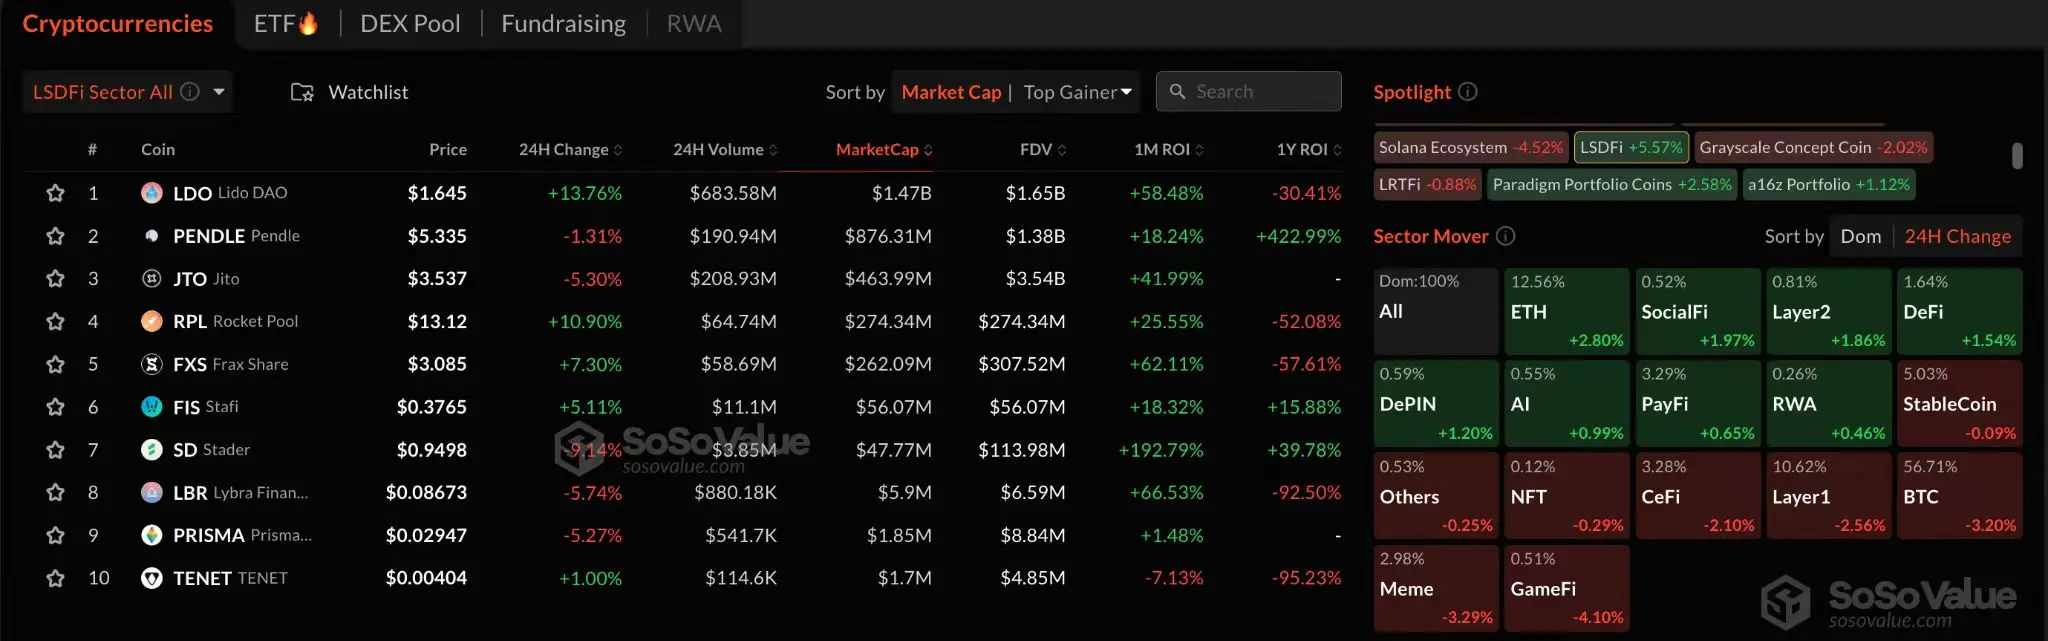Switch to the ETF tab
2048x641 pixels.
pos(287,22)
